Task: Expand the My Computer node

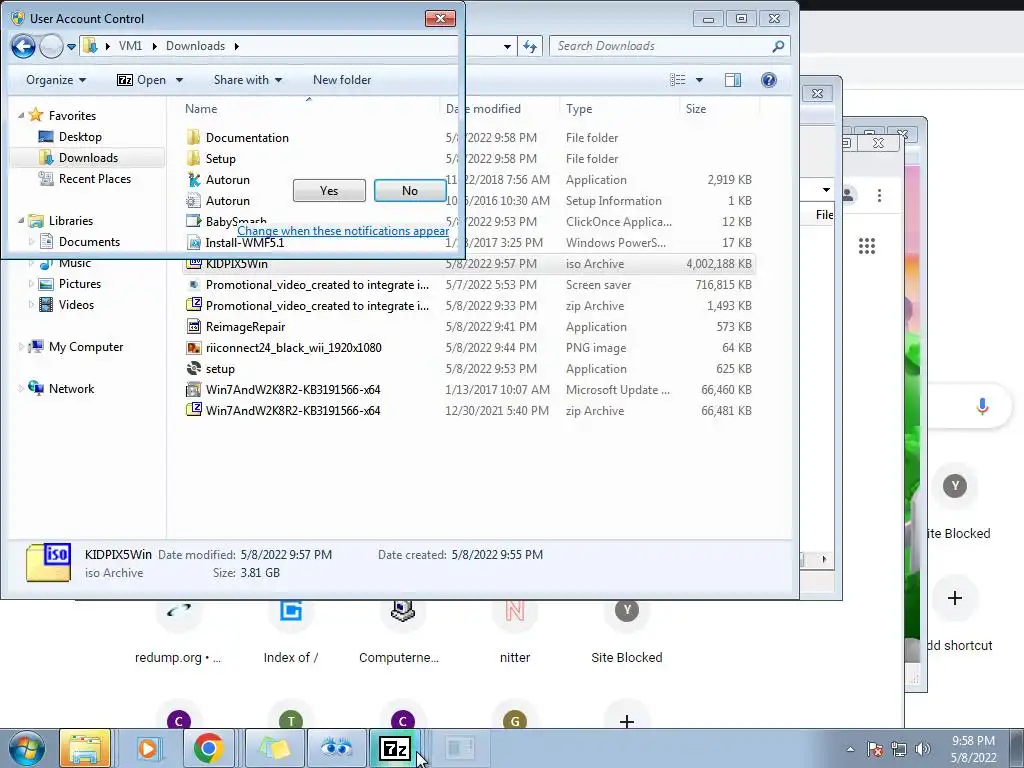Action: (21, 347)
